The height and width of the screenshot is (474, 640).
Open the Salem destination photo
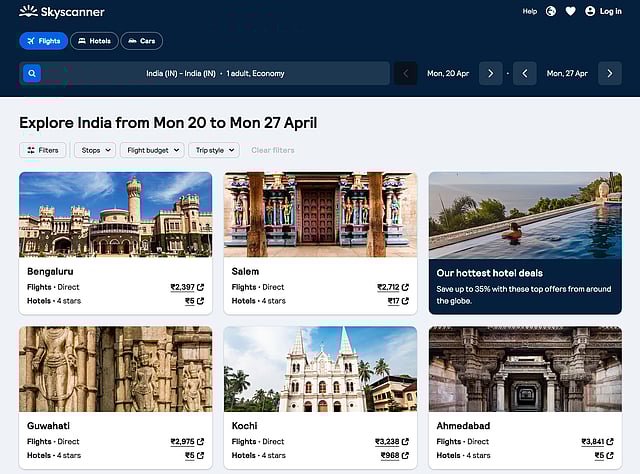coord(320,214)
